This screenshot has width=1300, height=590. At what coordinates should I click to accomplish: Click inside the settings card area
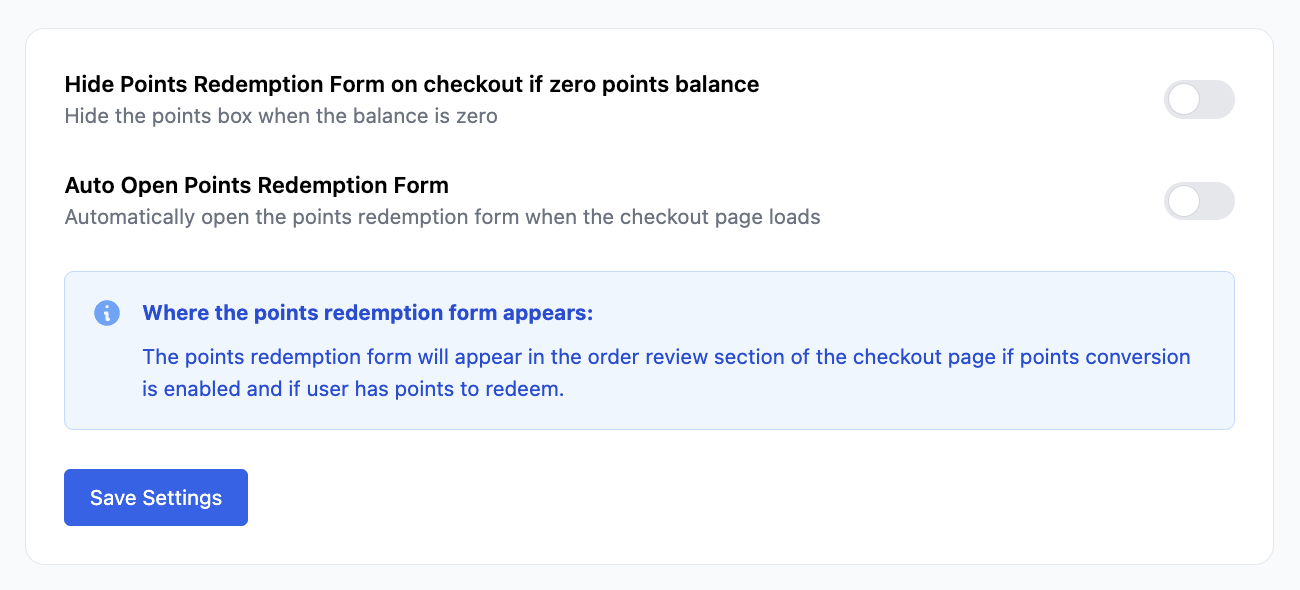point(650,450)
